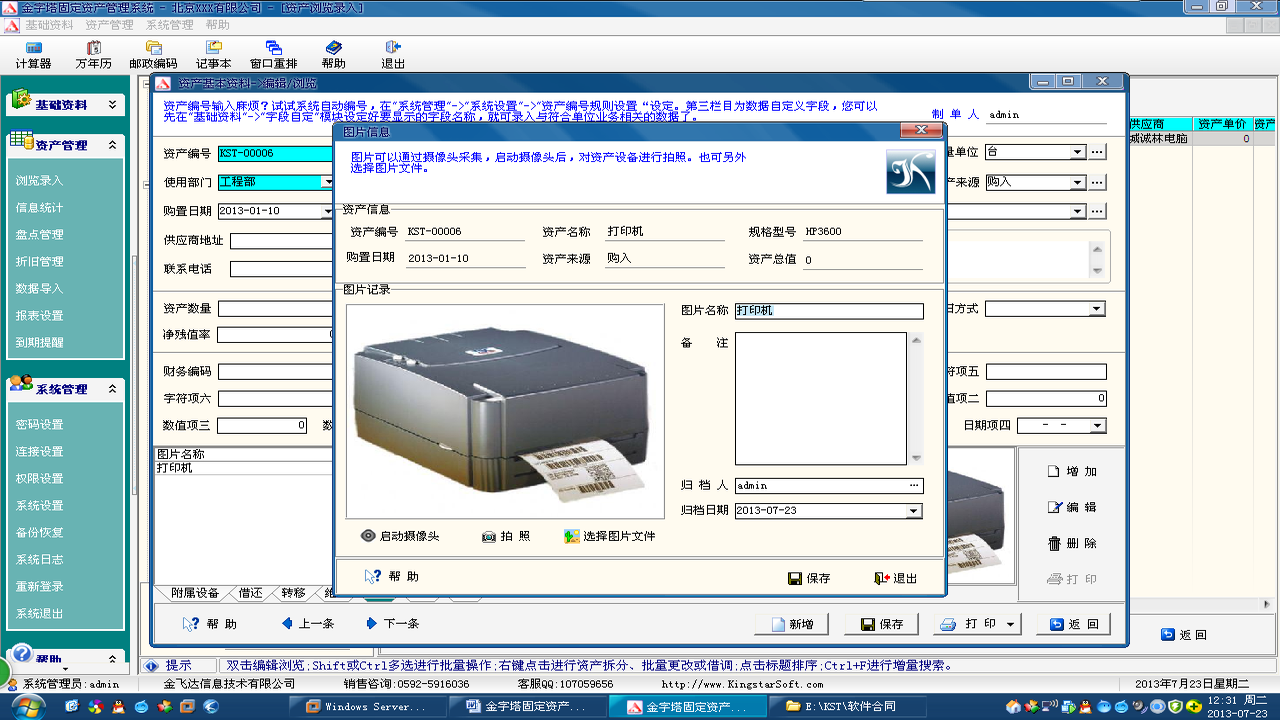
Task: Switch to the 附属设备 tab
Action: pyautogui.click(x=194, y=593)
